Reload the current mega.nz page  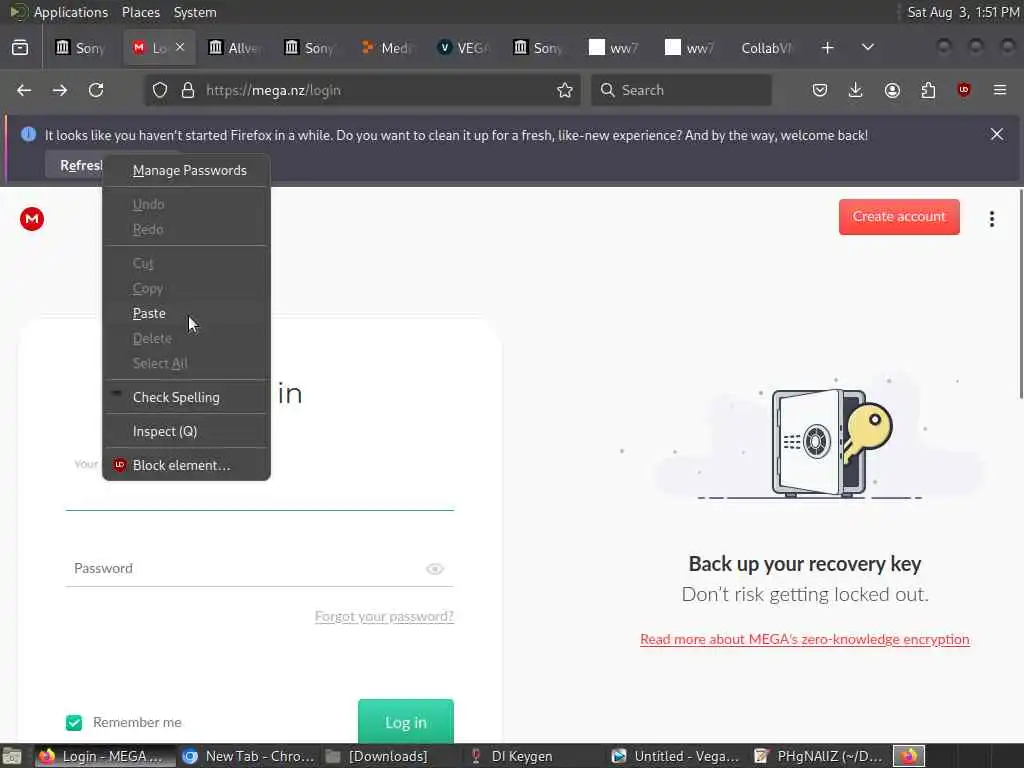click(x=96, y=90)
